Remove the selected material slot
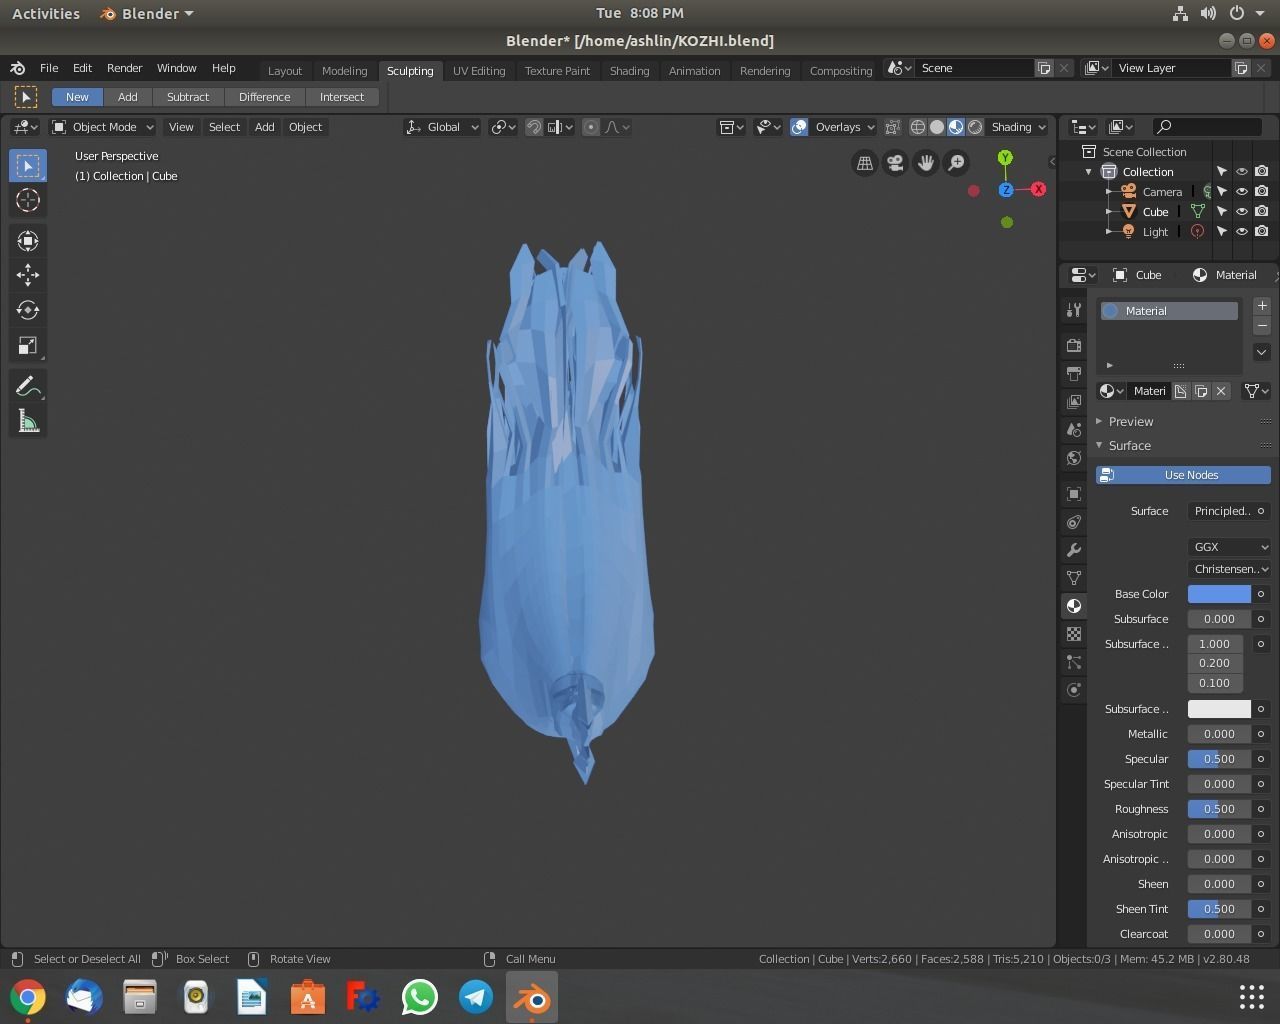This screenshot has height=1024, width=1280. pos(1262,326)
